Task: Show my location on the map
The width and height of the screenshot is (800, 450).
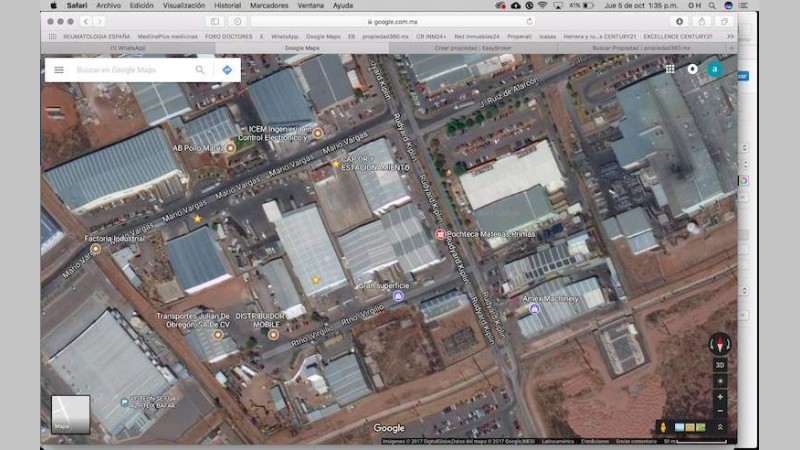Action: coord(720,381)
